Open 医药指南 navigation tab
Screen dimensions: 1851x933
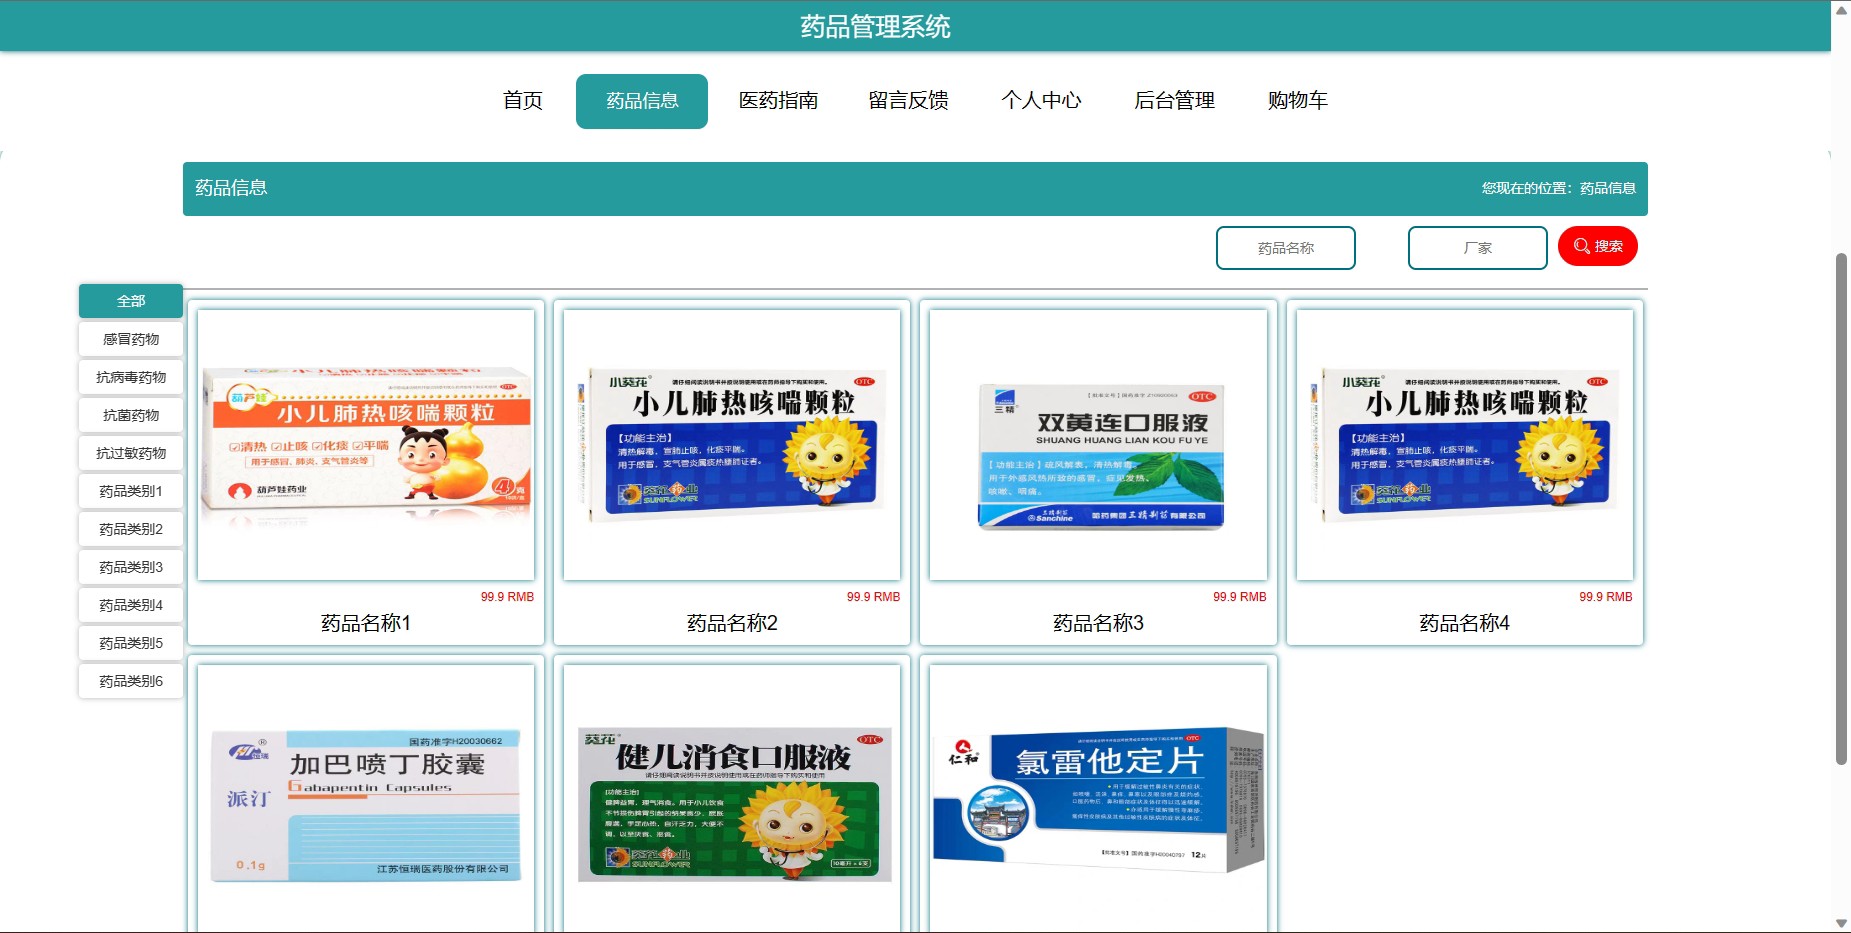coord(778,101)
